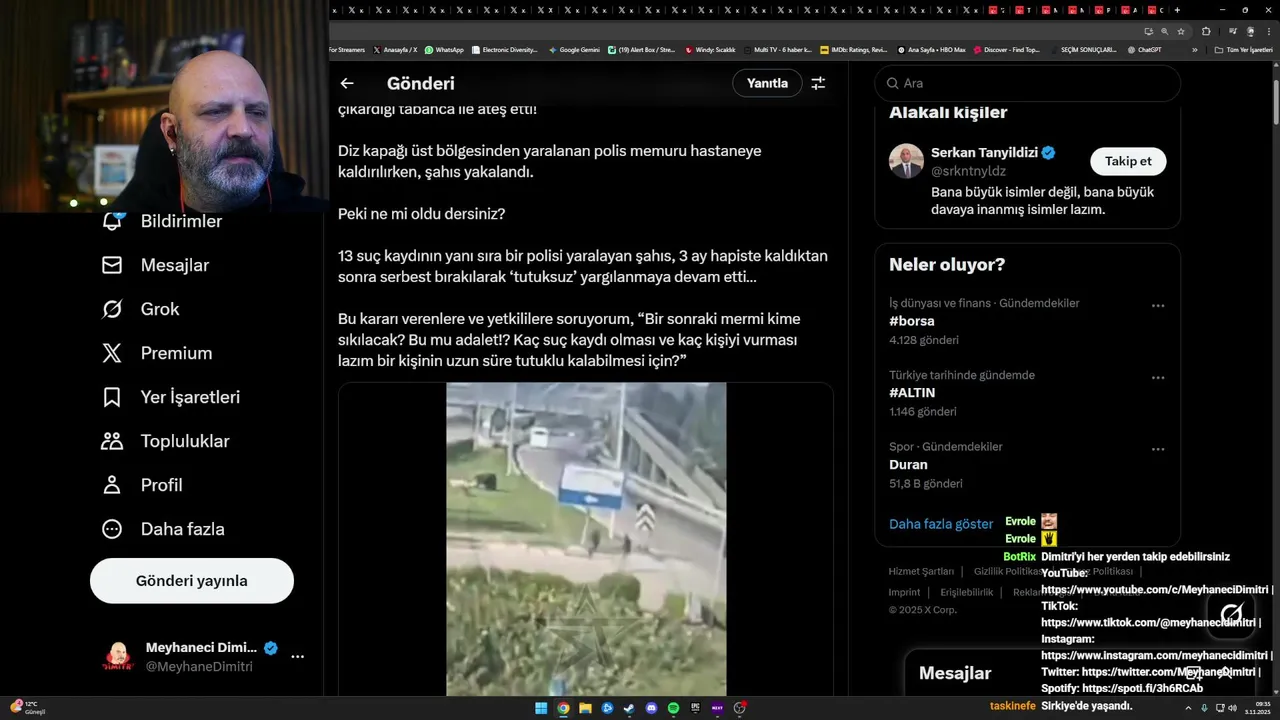Open Imprint footer link
Viewport: 1280px width, 720px height.
click(x=904, y=592)
